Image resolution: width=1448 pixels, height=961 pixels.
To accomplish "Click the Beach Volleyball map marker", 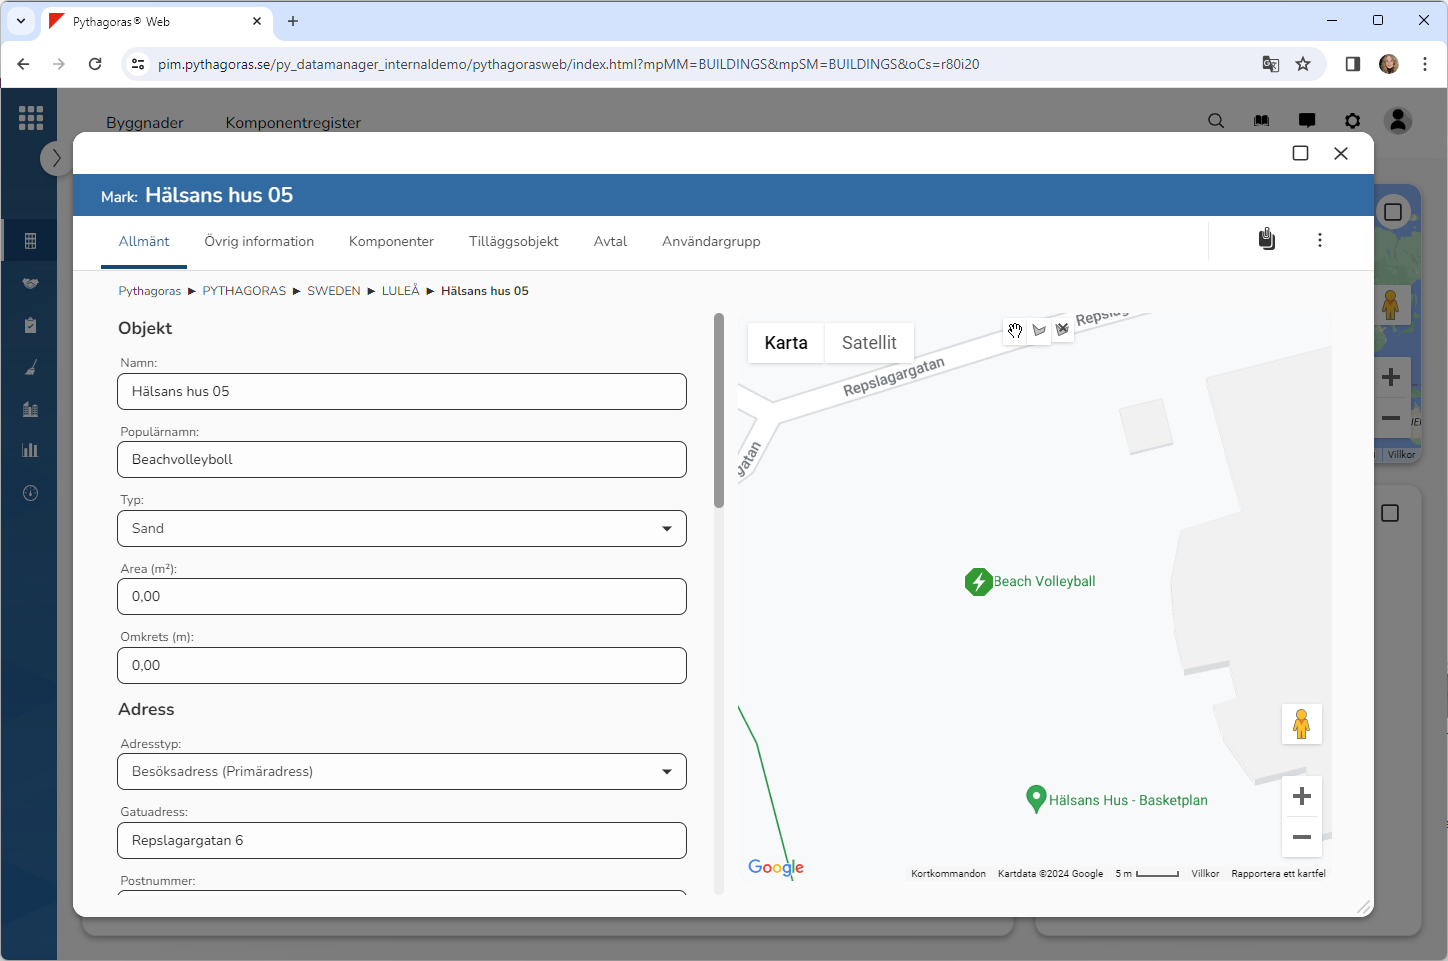I will point(977,582).
